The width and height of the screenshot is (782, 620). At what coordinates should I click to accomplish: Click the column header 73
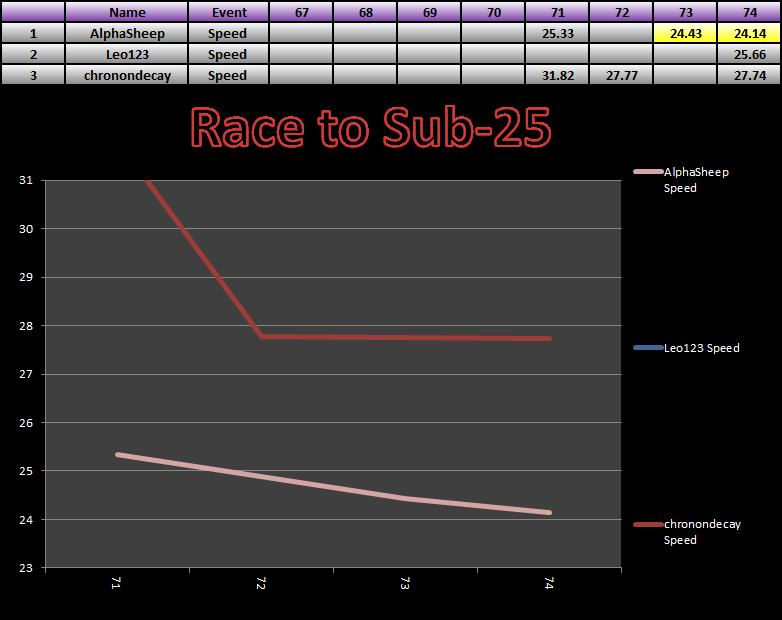coord(685,12)
